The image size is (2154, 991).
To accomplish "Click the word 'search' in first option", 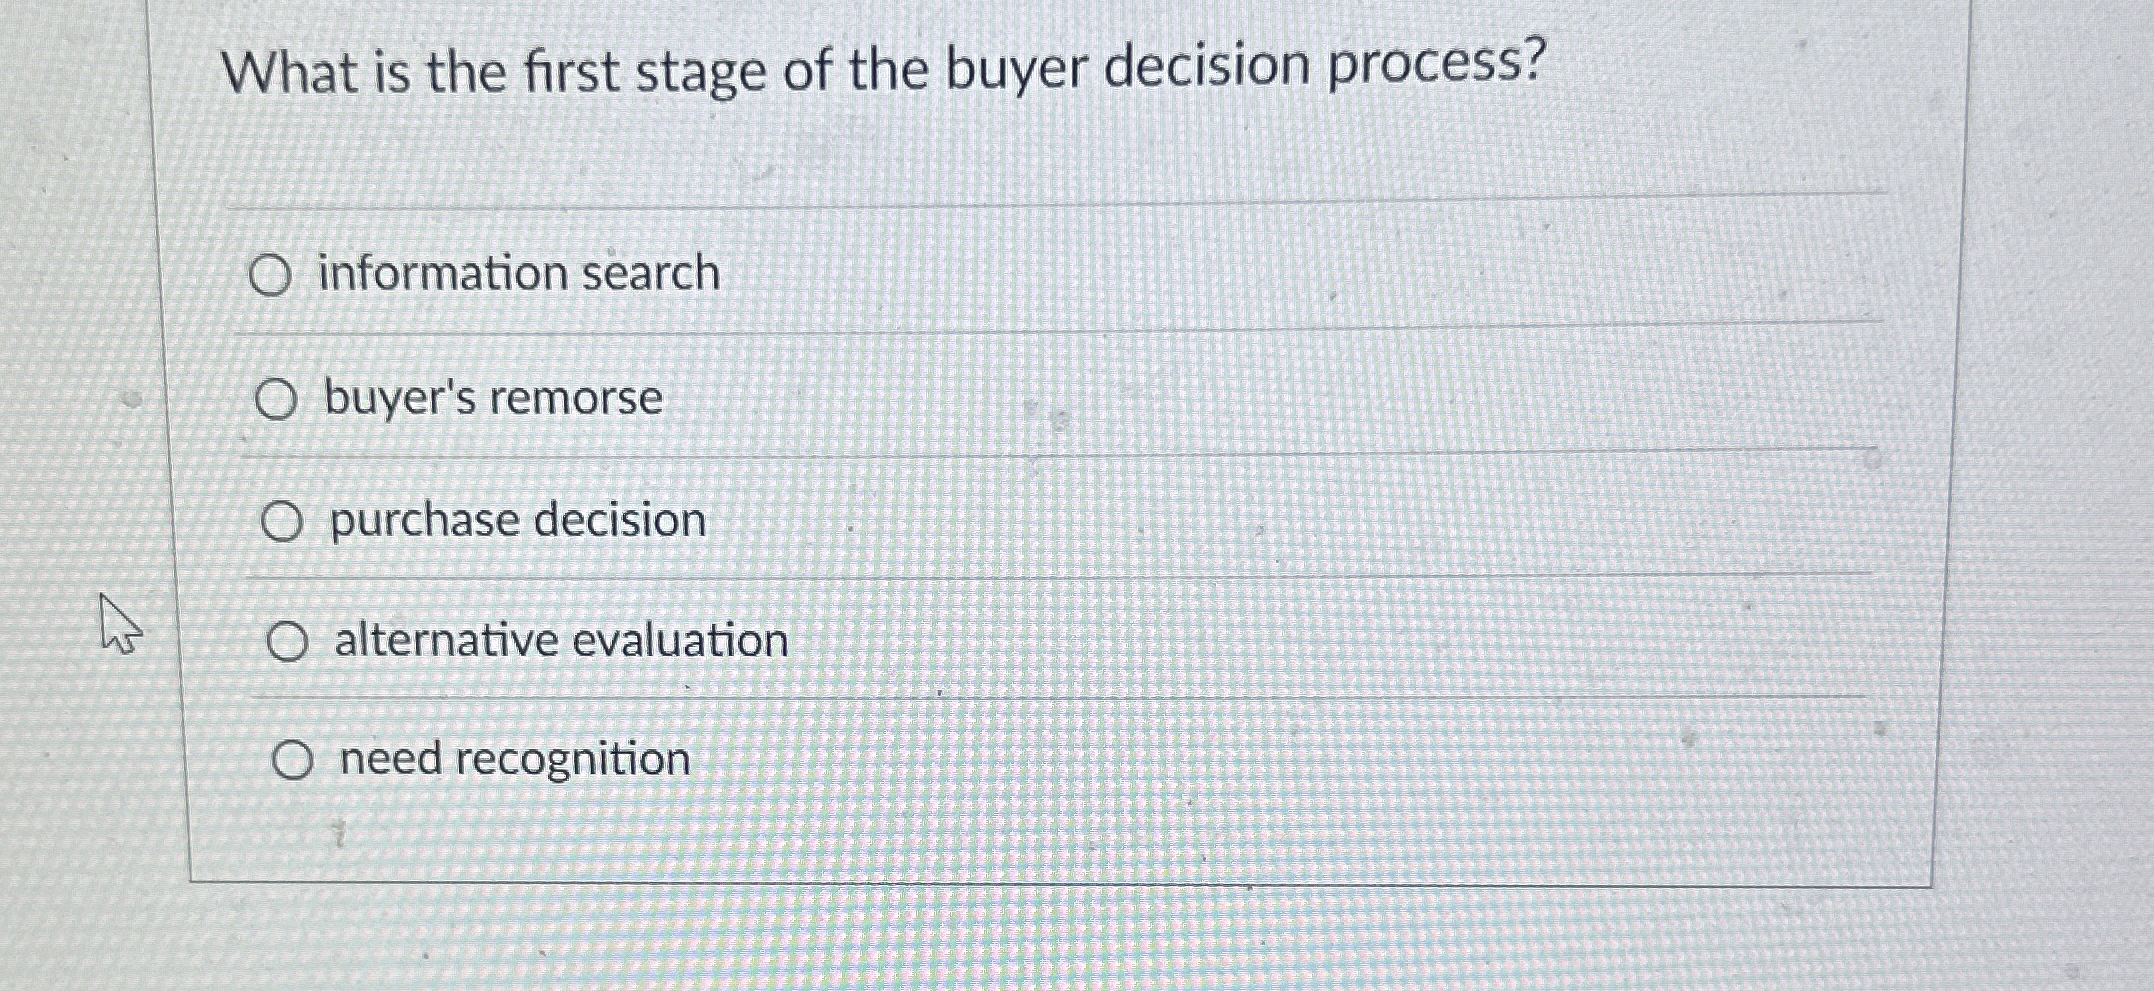I will pyautogui.click(x=651, y=273).
